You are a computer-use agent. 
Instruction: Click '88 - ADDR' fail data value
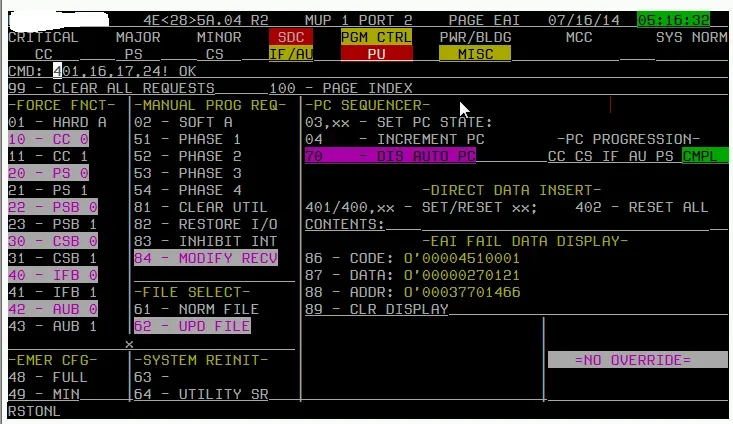462,292
